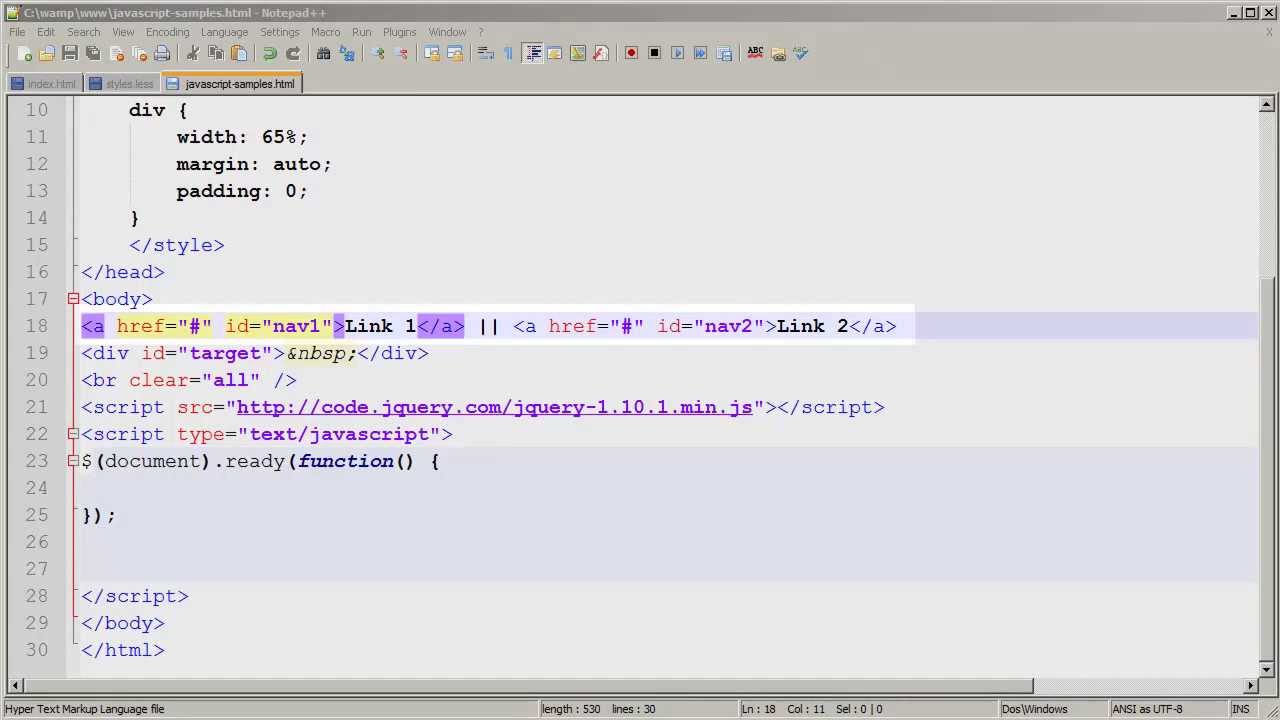Open the Search menu
1280x720 pixels.
pos(84,32)
